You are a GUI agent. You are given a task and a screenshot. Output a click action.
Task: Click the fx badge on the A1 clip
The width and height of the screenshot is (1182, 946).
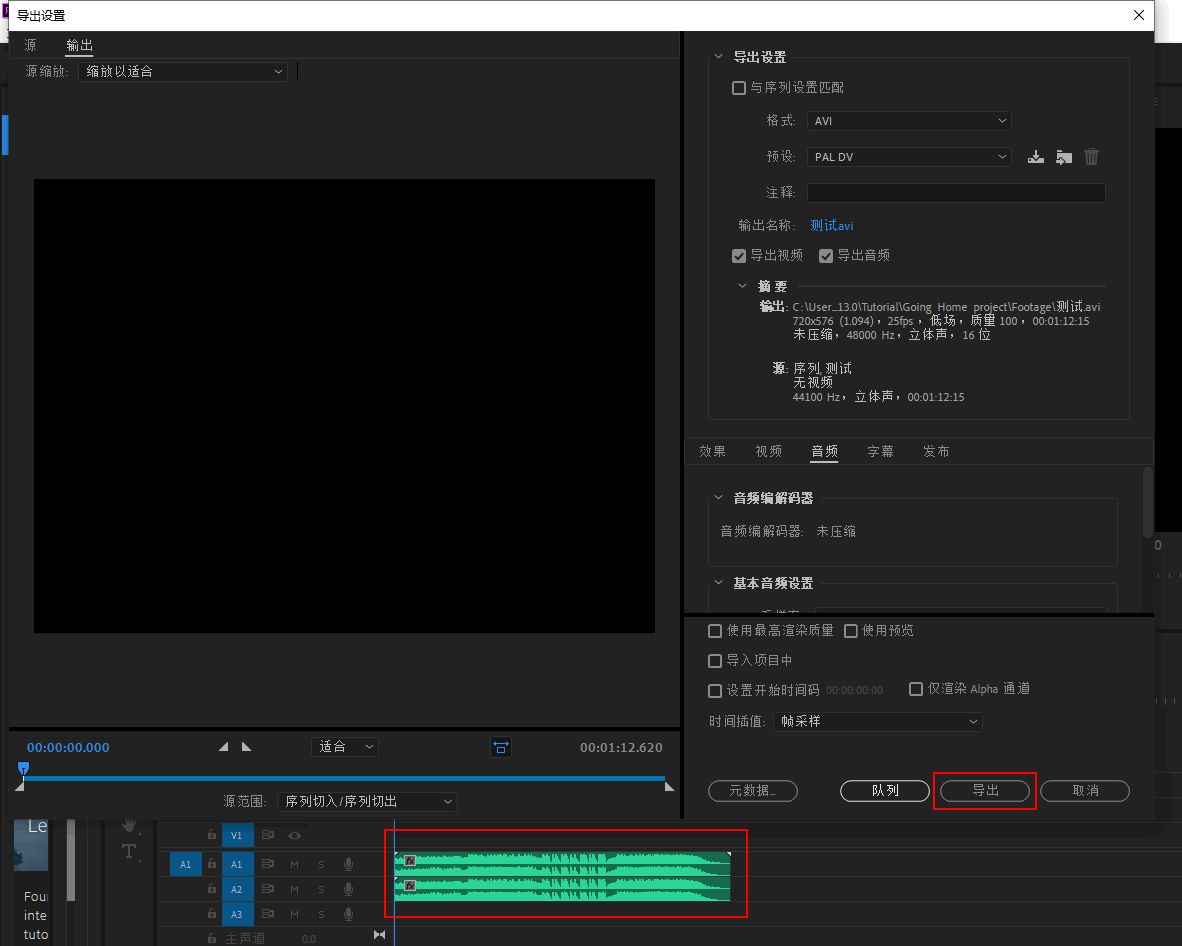point(410,860)
